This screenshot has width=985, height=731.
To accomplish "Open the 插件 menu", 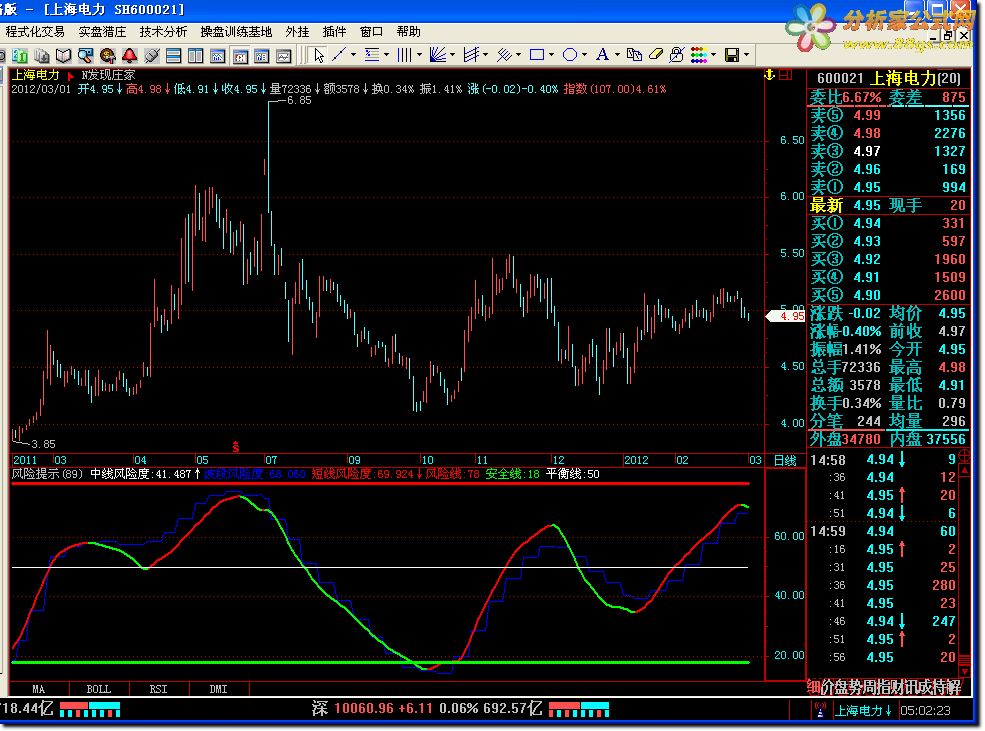I will tap(334, 31).
